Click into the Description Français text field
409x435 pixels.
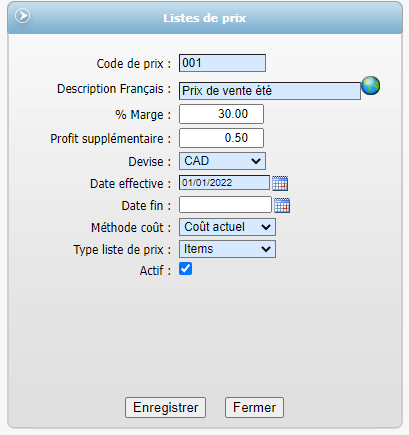click(x=270, y=91)
